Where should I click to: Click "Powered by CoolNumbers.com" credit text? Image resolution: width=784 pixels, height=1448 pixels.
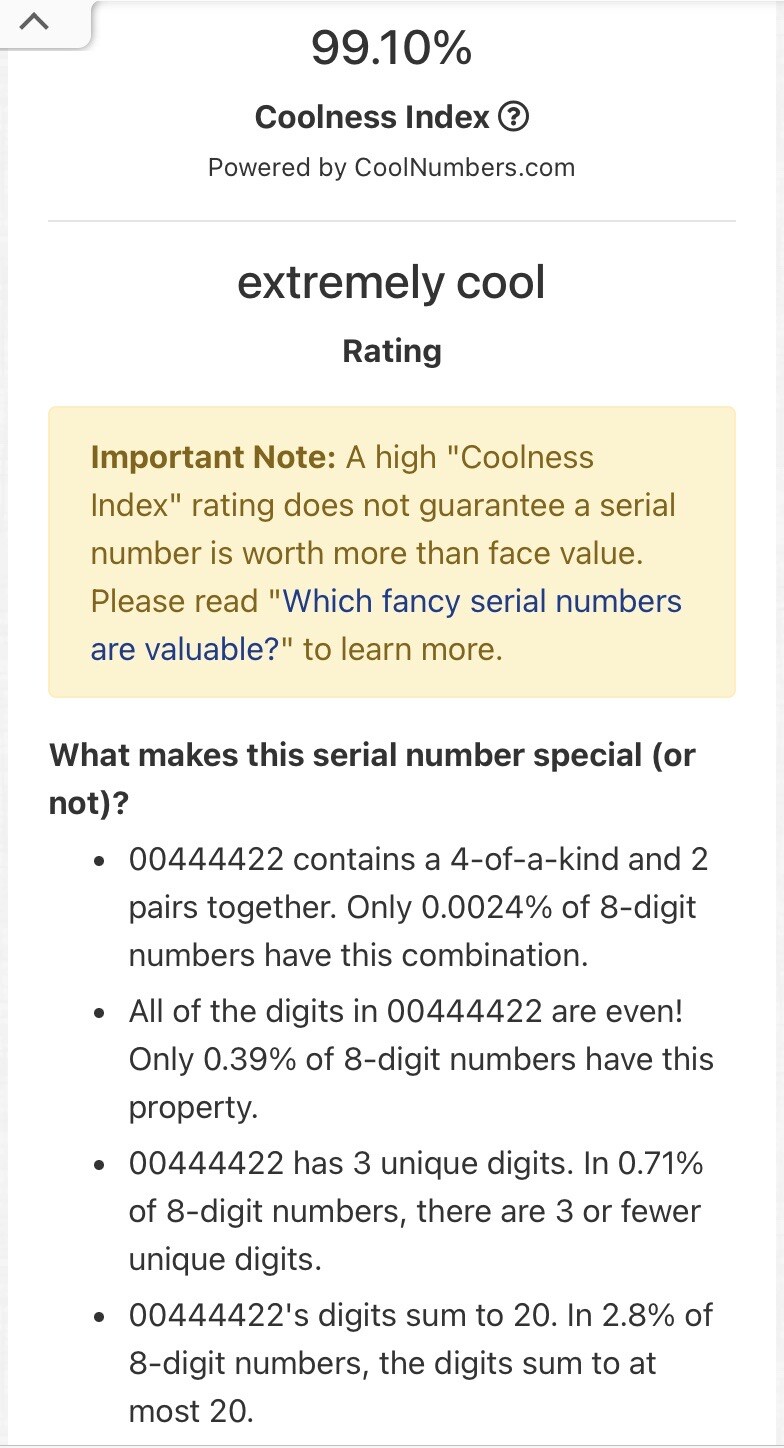click(x=391, y=167)
